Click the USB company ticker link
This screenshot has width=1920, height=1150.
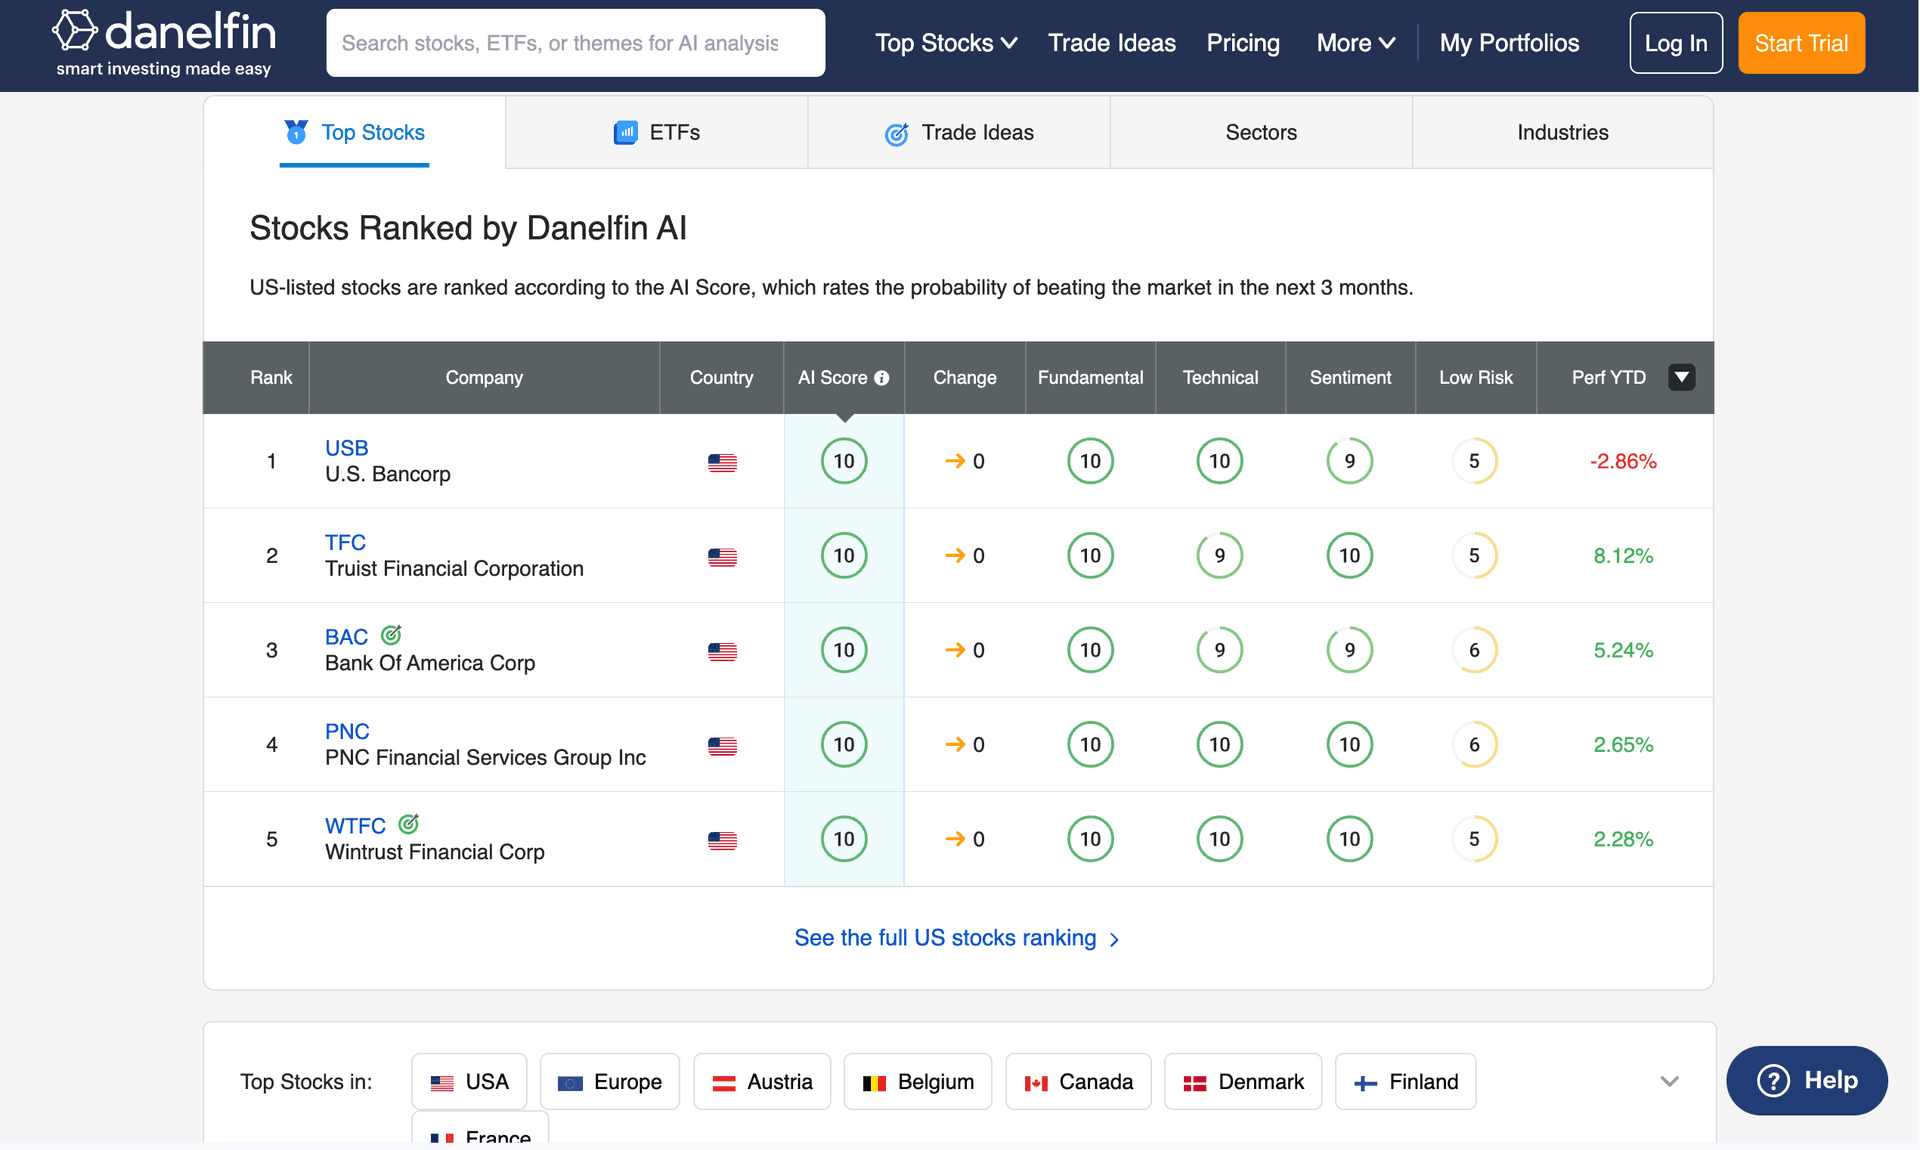348,446
